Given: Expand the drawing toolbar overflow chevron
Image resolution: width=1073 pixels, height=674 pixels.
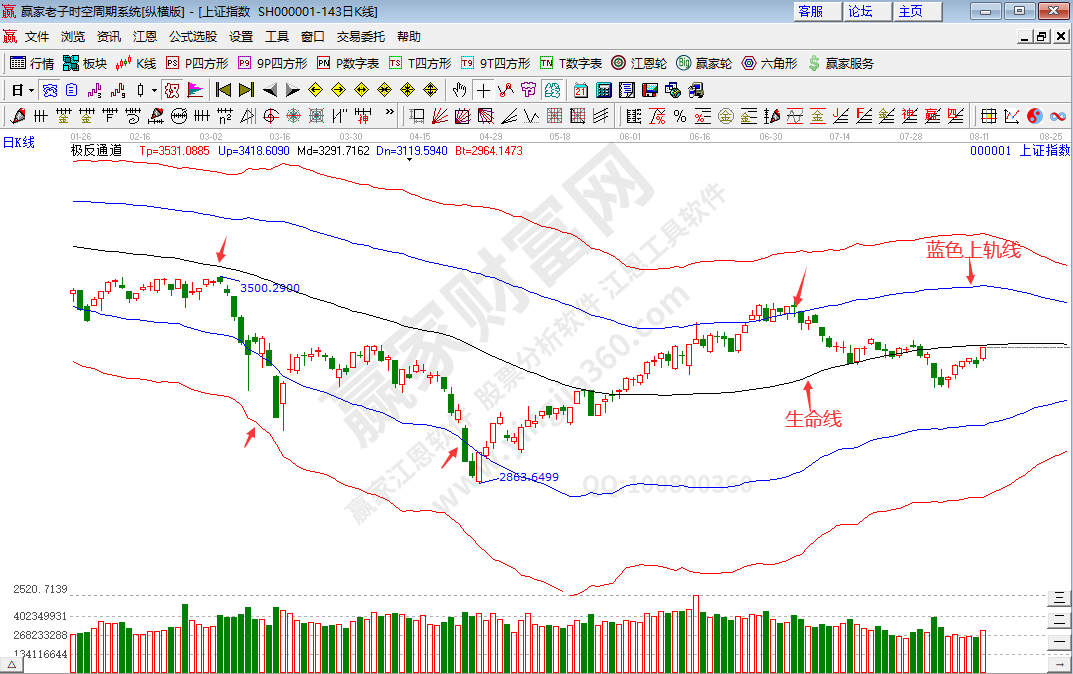Looking at the screenshot, I should [390, 113].
